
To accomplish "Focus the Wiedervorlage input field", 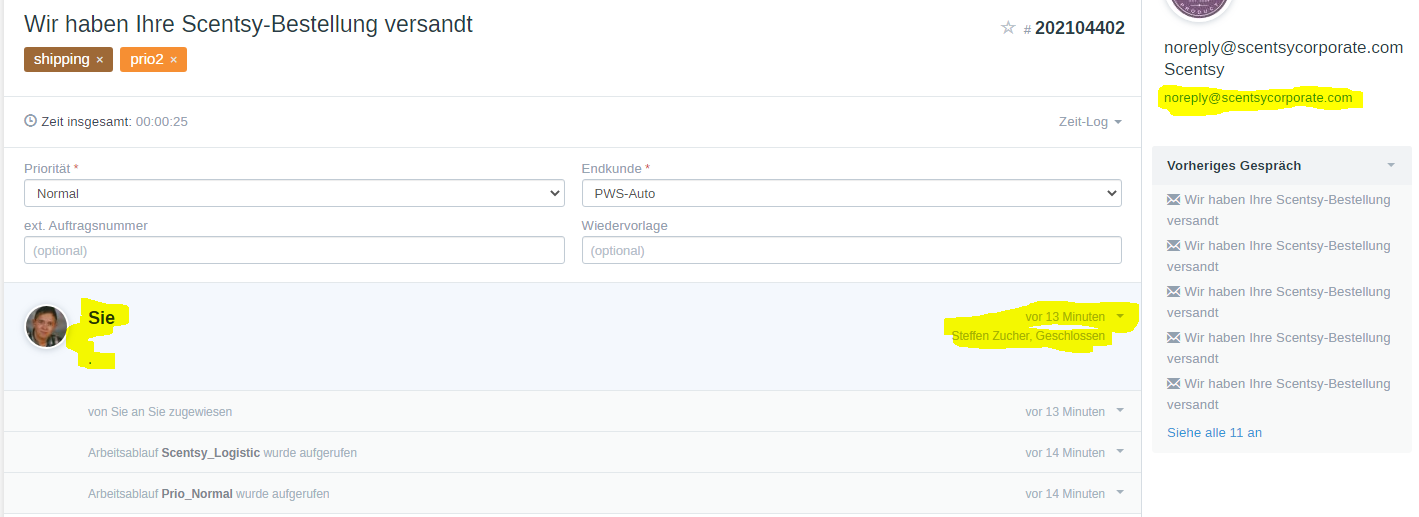I will pos(852,250).
